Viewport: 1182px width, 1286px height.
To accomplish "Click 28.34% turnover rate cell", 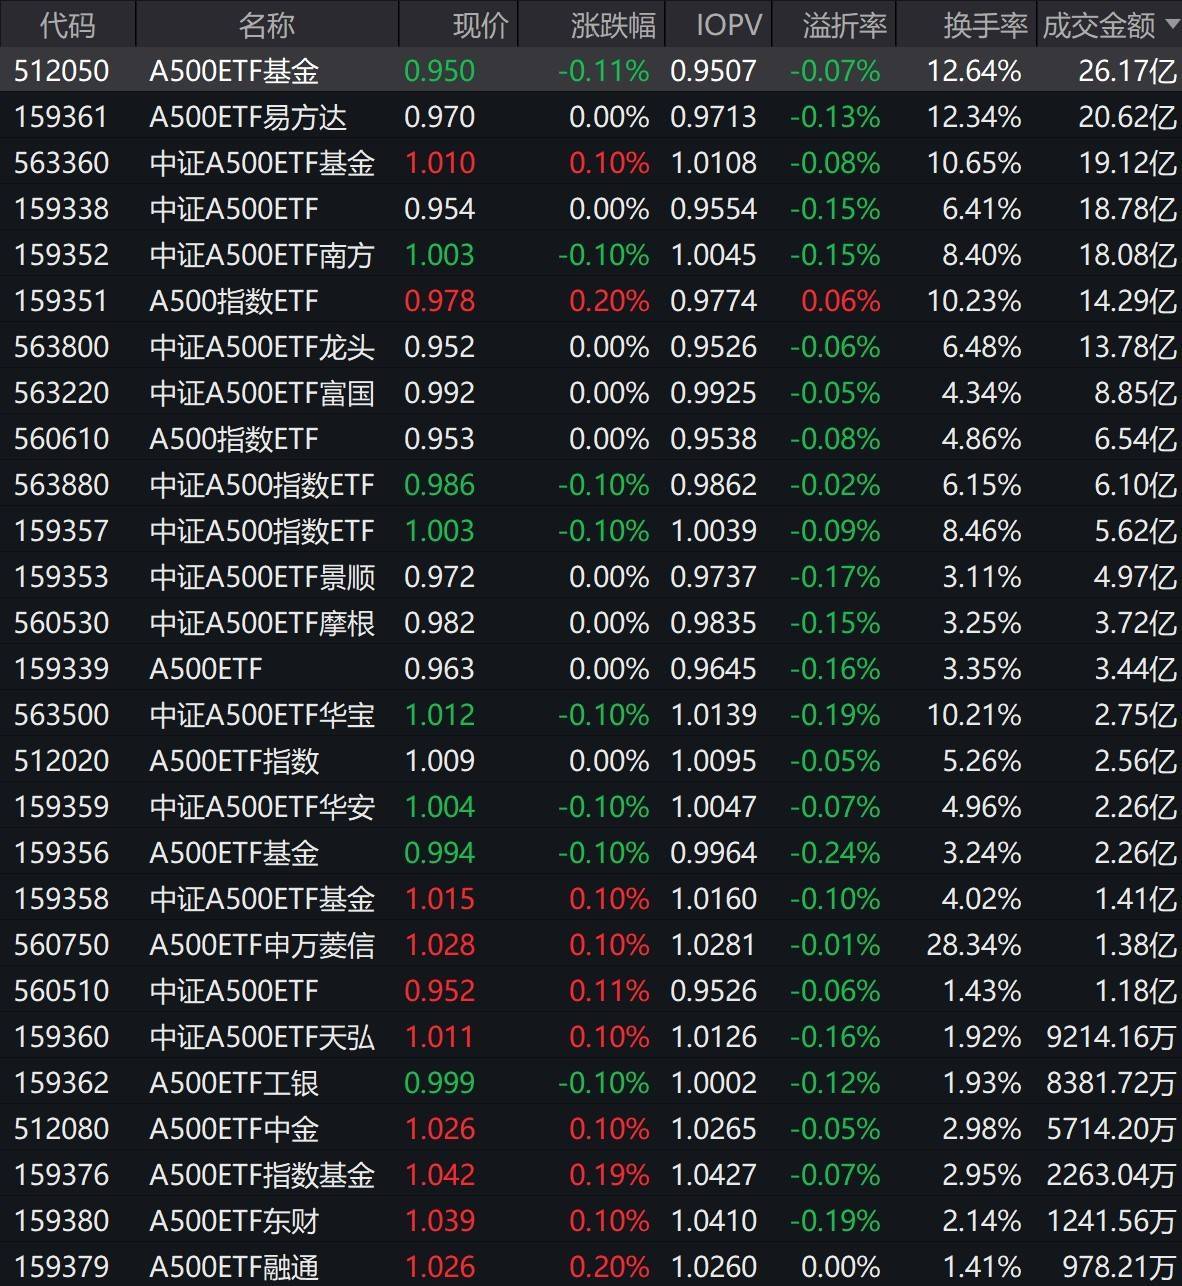I will click(973, 945).
